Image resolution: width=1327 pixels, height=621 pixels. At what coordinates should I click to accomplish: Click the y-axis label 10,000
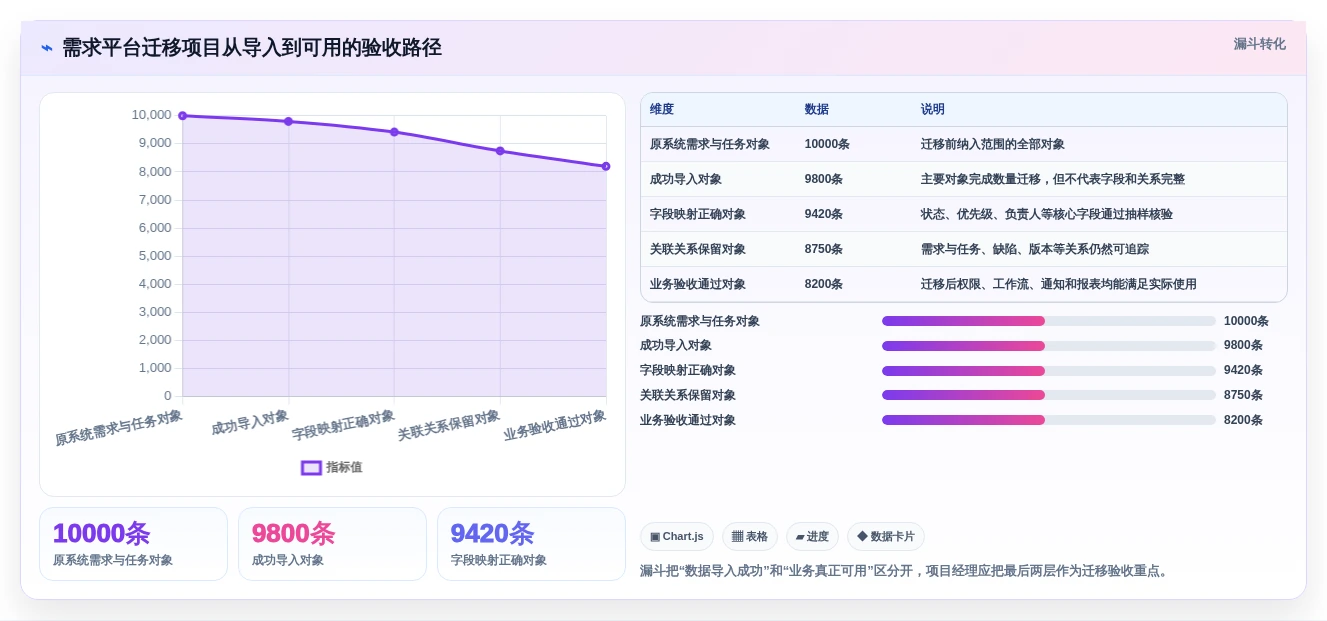[152, 115]
